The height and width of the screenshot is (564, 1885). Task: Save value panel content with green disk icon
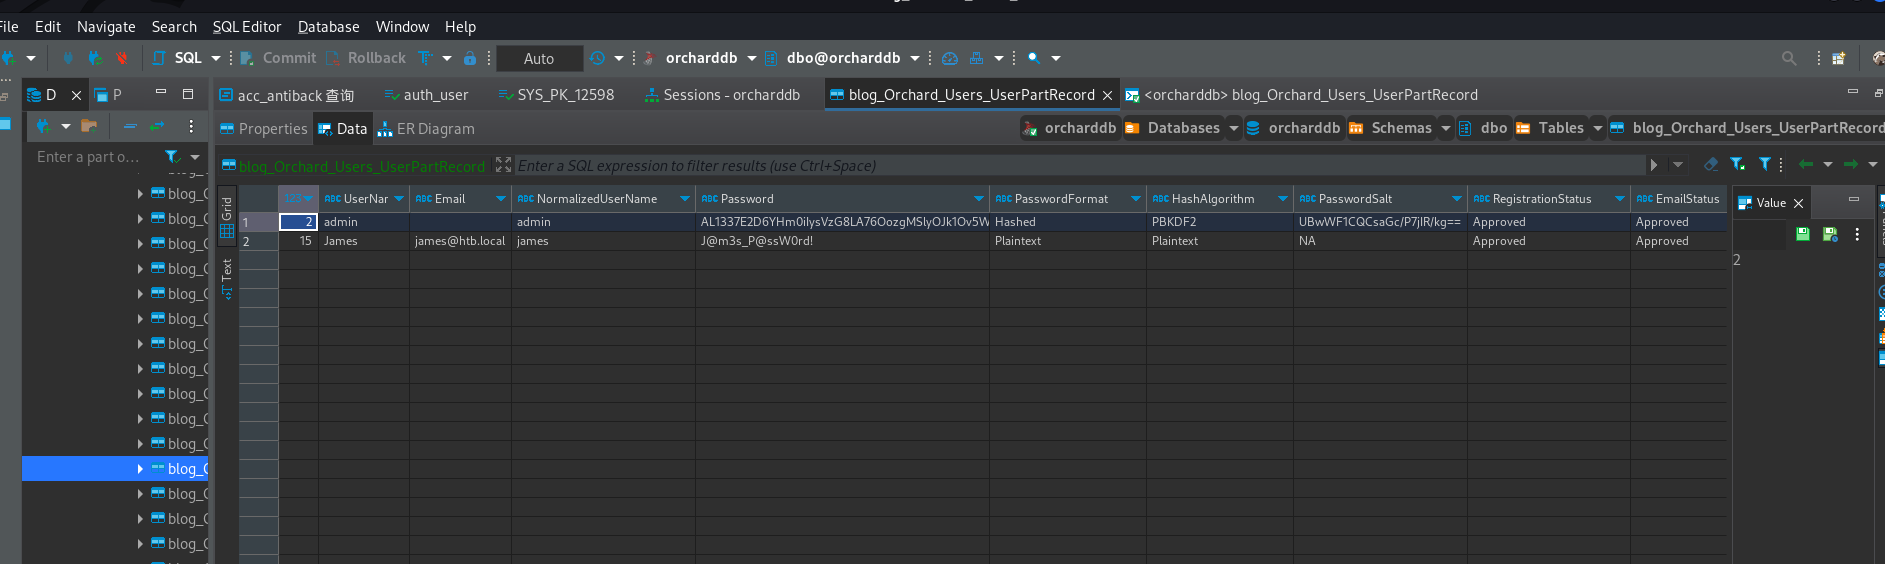1803,234
